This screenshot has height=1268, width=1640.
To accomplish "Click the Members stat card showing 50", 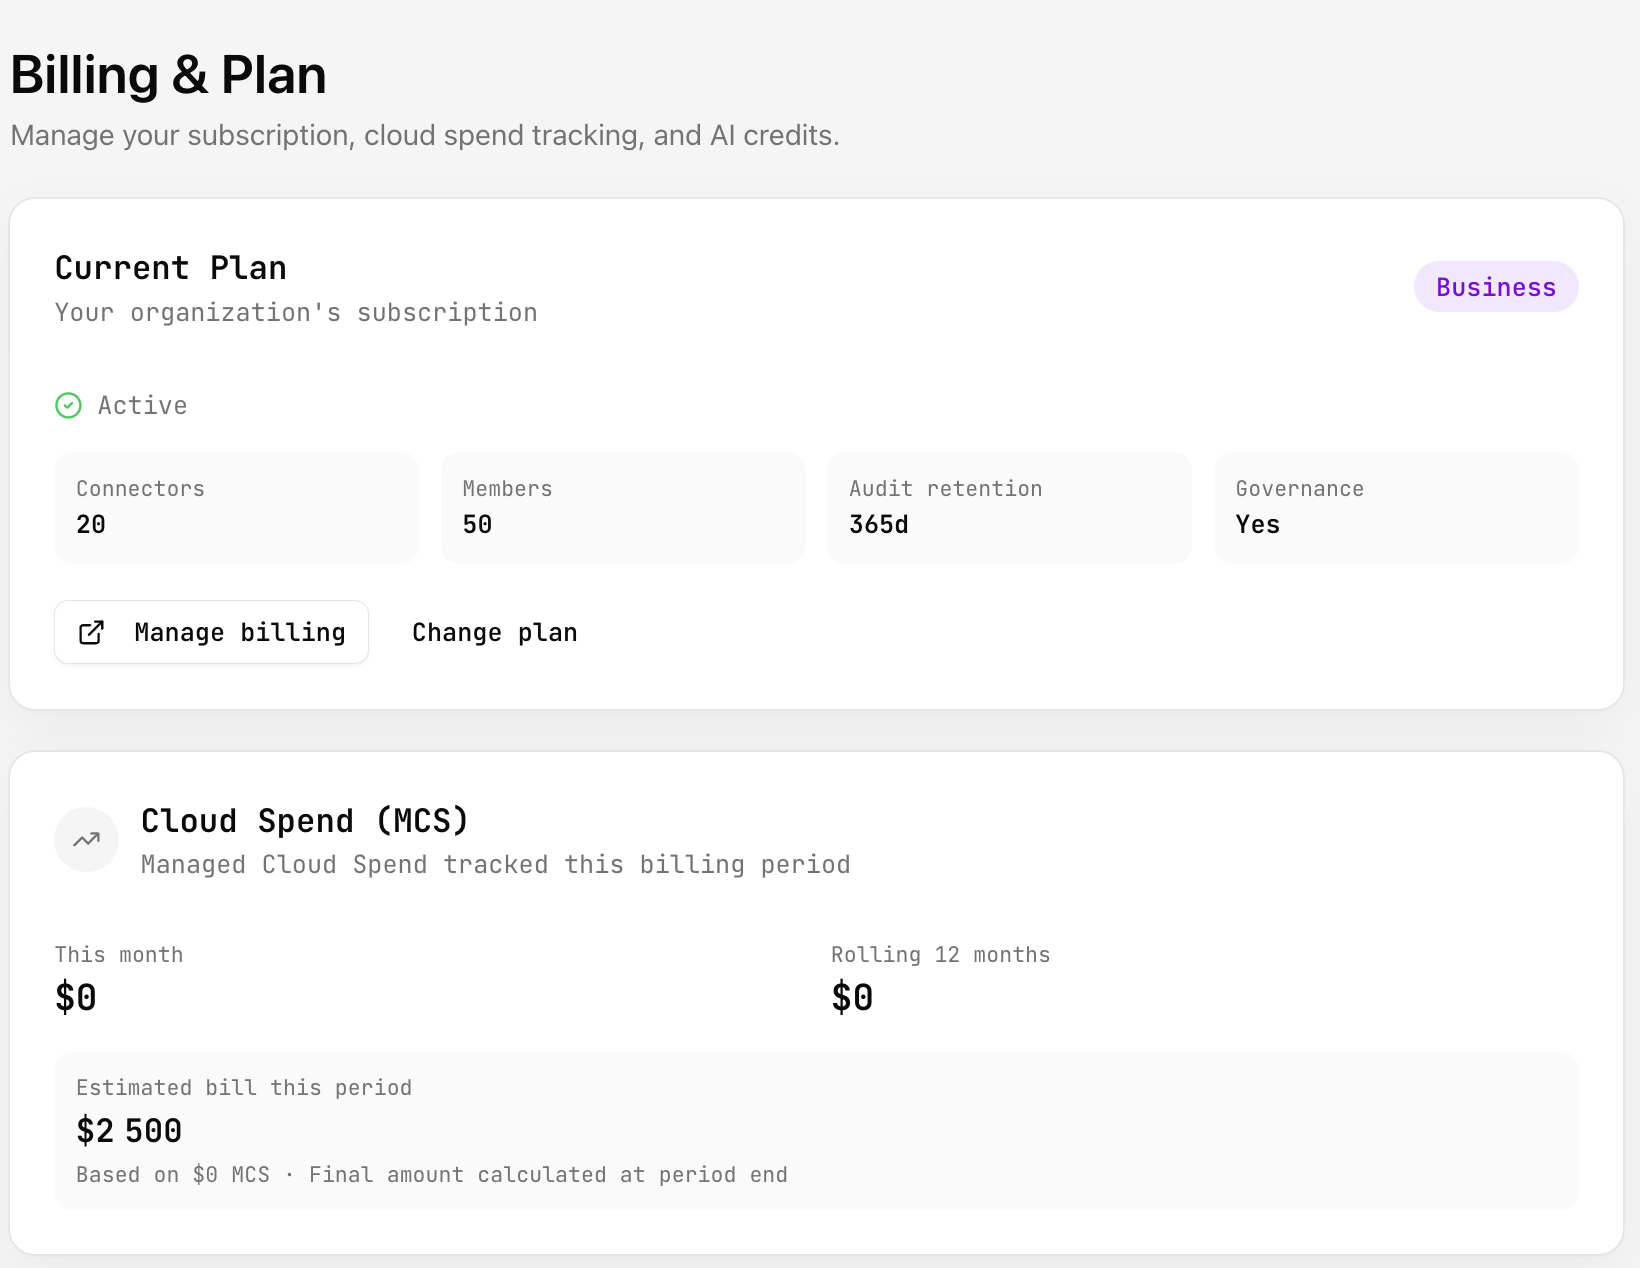I will point(622,507).
